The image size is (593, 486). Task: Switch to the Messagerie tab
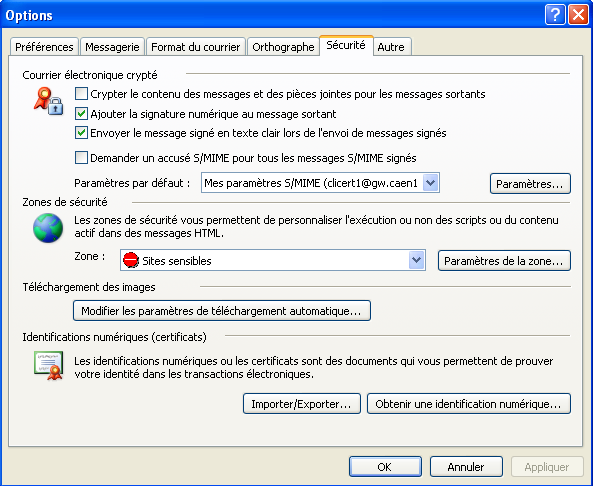tap(112, 47)
